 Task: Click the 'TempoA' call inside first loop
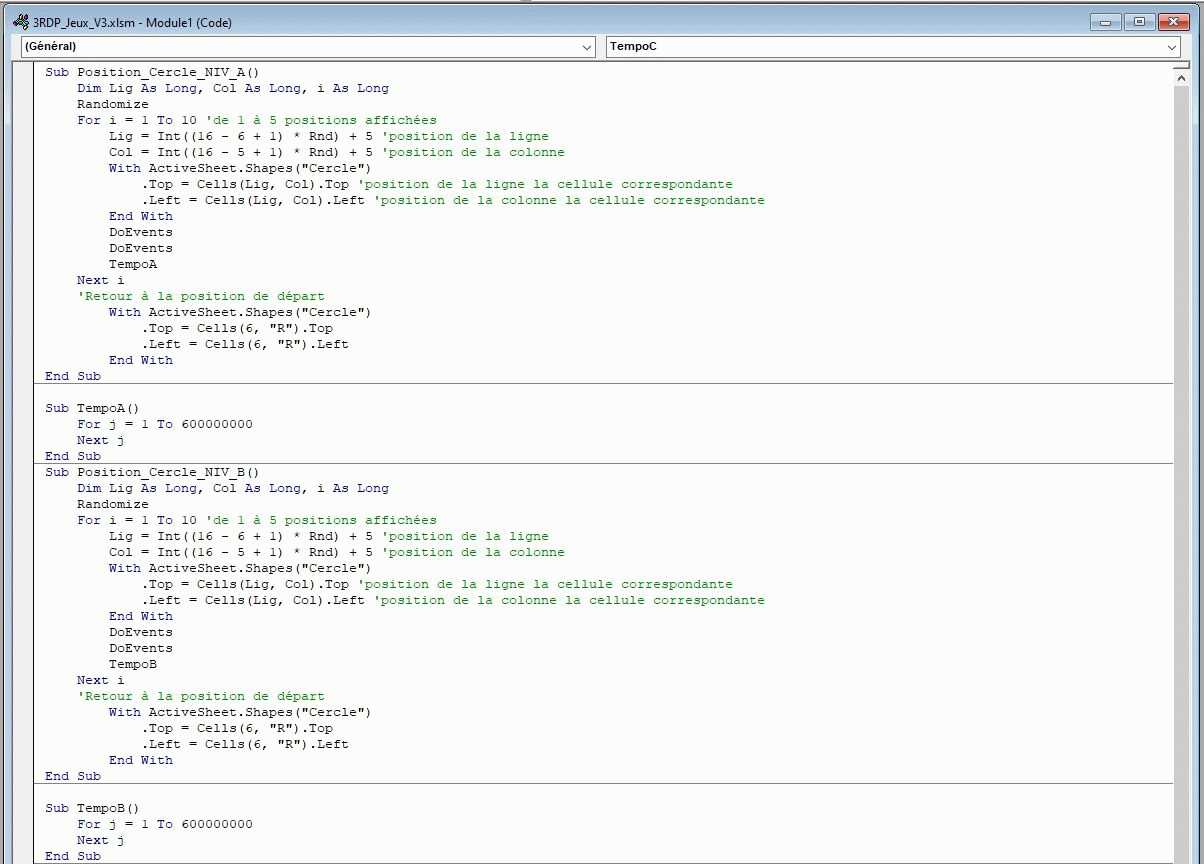coord(132,264)
